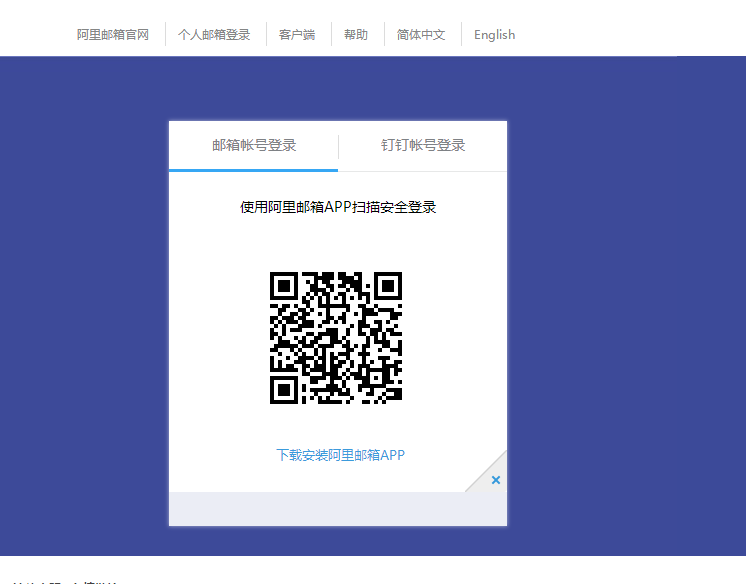Image resolution: width=746 pixels, height=584 pixels.
Task: Click the white area below the blue banner
Action: (x=400, y=570)
